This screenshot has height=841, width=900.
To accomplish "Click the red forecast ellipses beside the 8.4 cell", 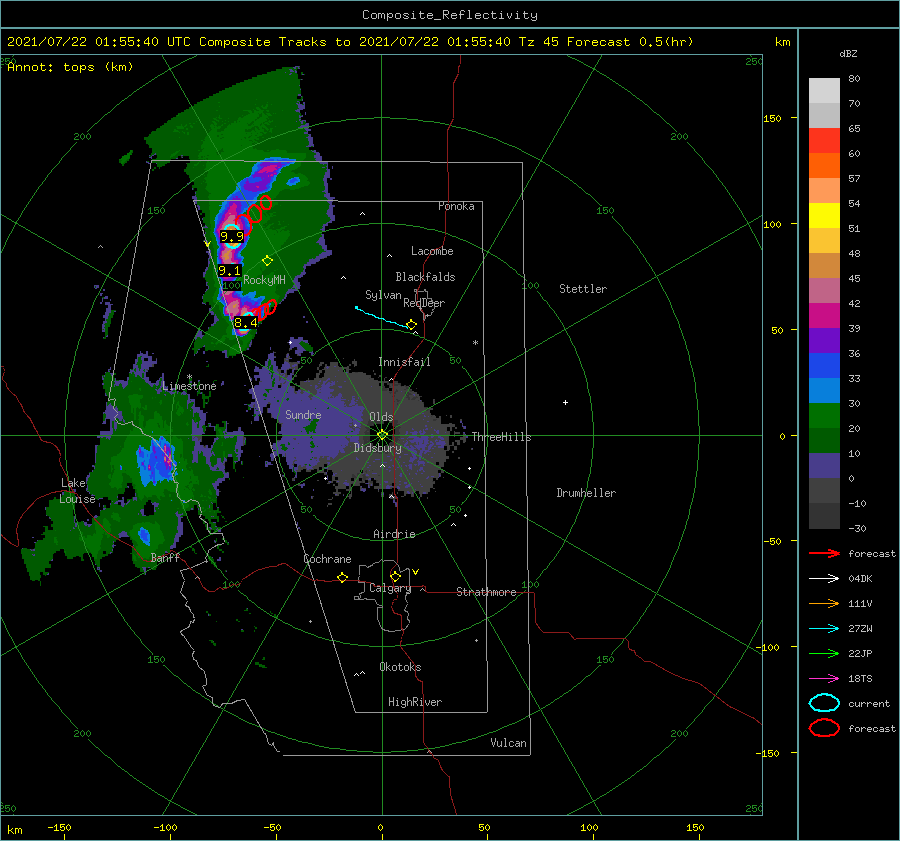I will pyautogui.click(x=266, y=309).
